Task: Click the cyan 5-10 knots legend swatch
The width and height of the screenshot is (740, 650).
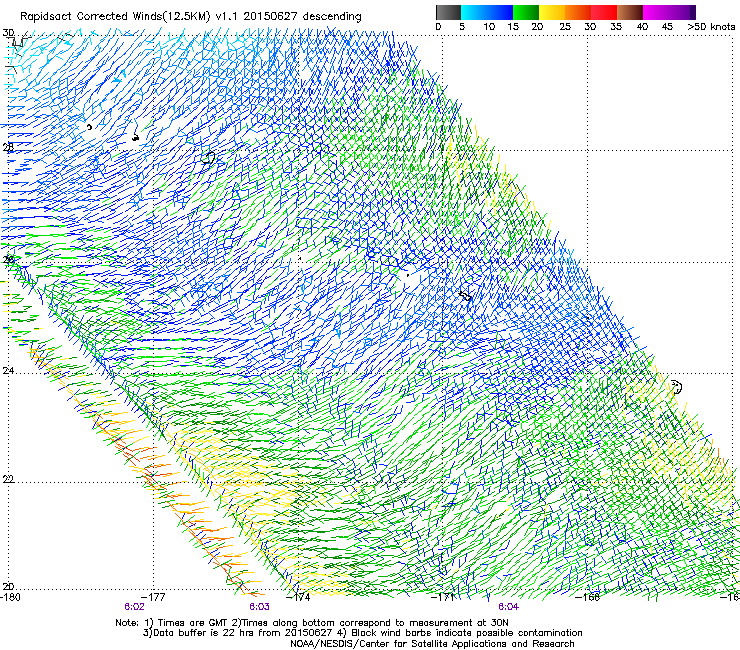Action: point(474,12)
